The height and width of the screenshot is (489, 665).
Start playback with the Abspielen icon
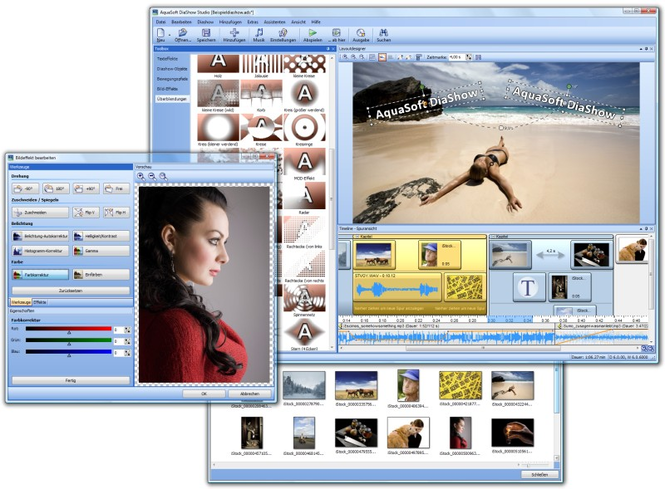(312, 33)
